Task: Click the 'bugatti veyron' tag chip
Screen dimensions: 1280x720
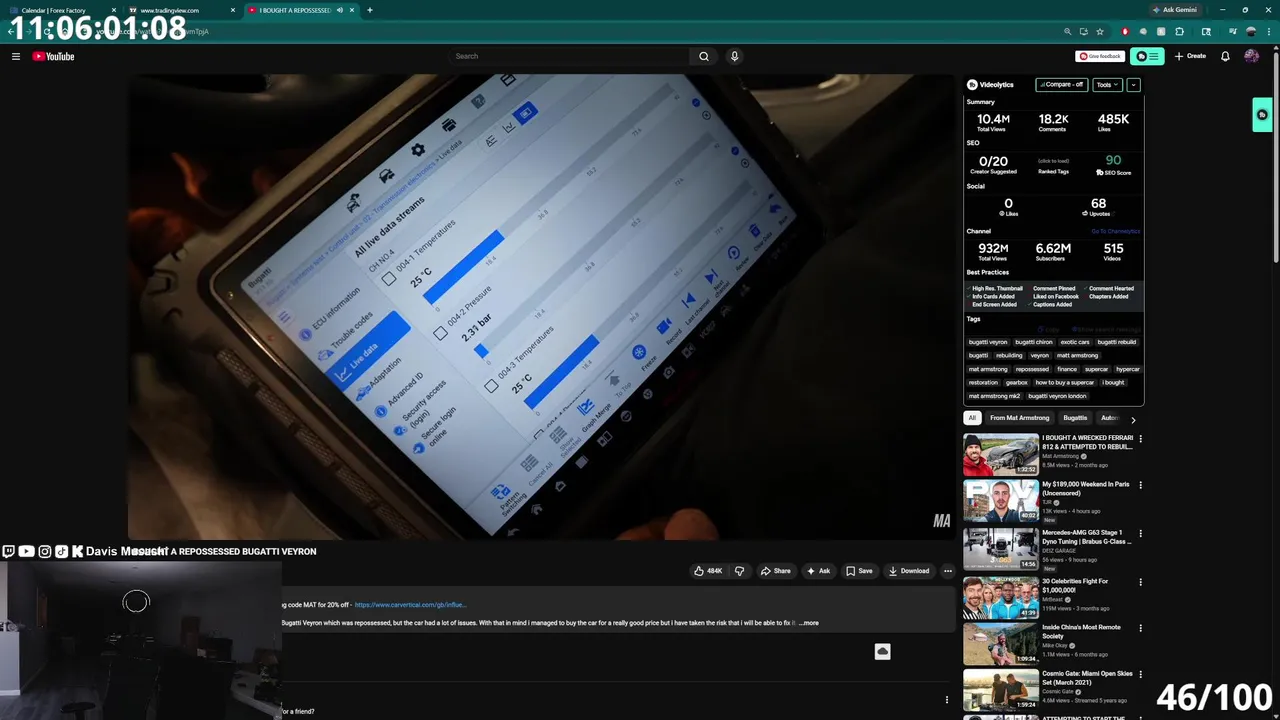Action: pyautogui.click(x=988, y=342)
